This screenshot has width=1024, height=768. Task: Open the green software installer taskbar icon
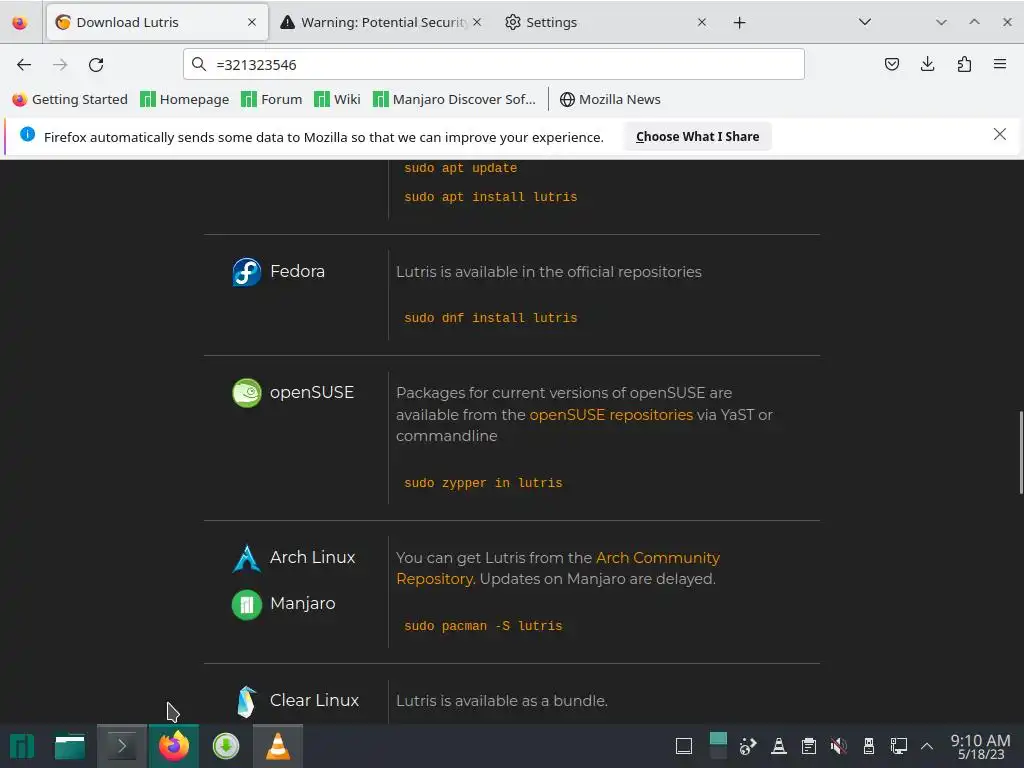pos(226,746)
